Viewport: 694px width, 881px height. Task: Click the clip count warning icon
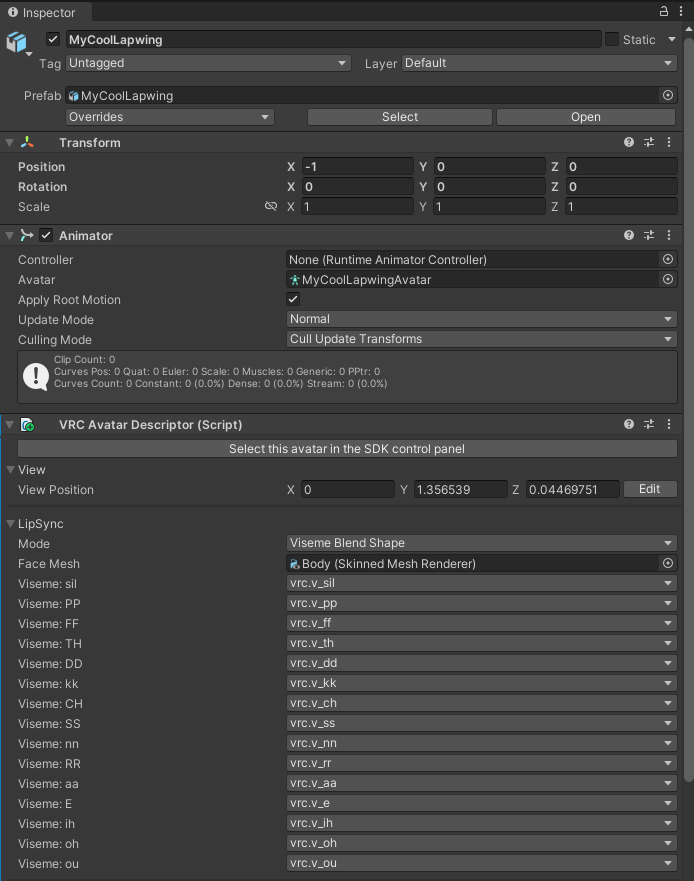click(36, 376)
